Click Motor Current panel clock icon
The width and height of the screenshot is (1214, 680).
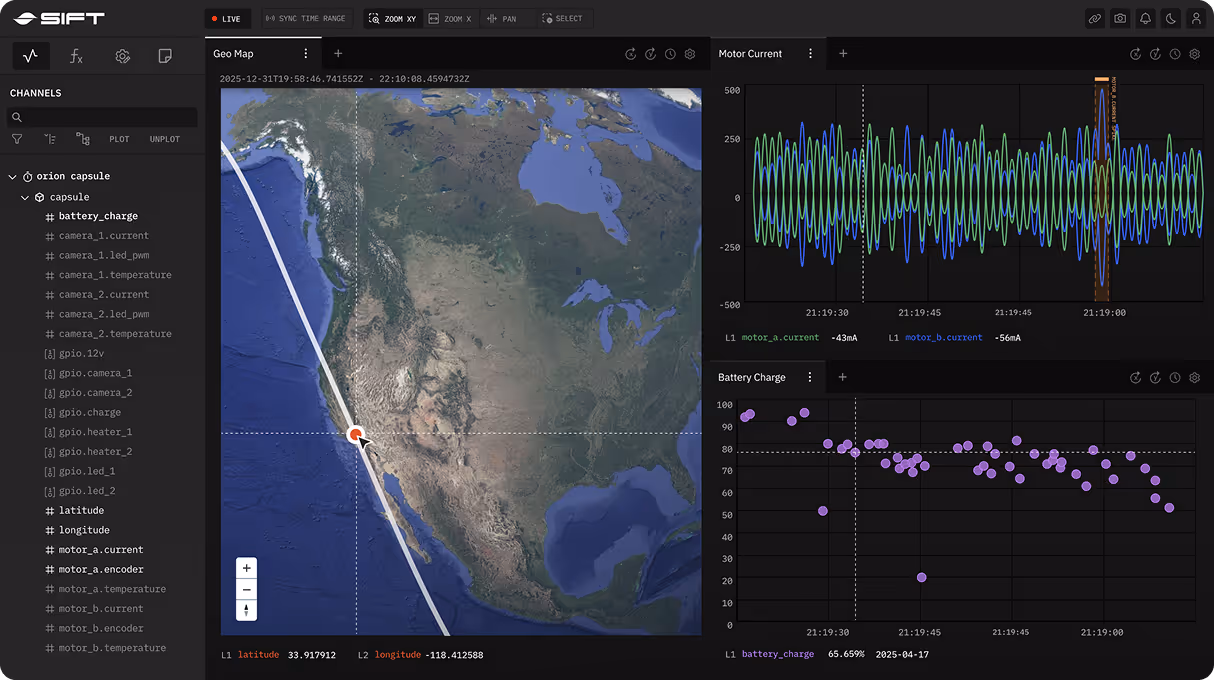point(1175,54)
